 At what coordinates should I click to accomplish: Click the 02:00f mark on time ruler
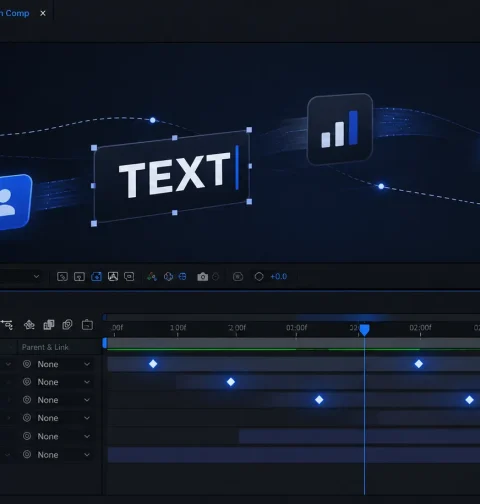click(420, 328)
